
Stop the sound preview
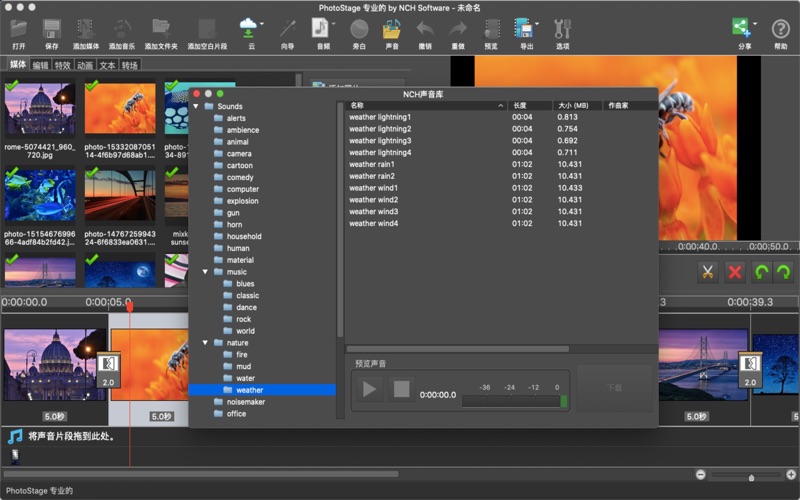coord(402,389)
